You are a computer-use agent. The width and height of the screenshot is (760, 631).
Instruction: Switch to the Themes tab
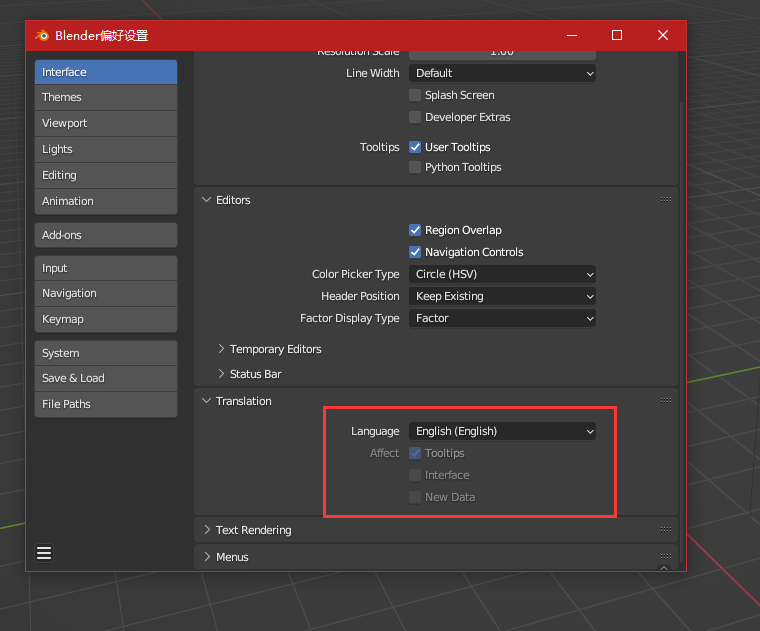coord(106,97)
